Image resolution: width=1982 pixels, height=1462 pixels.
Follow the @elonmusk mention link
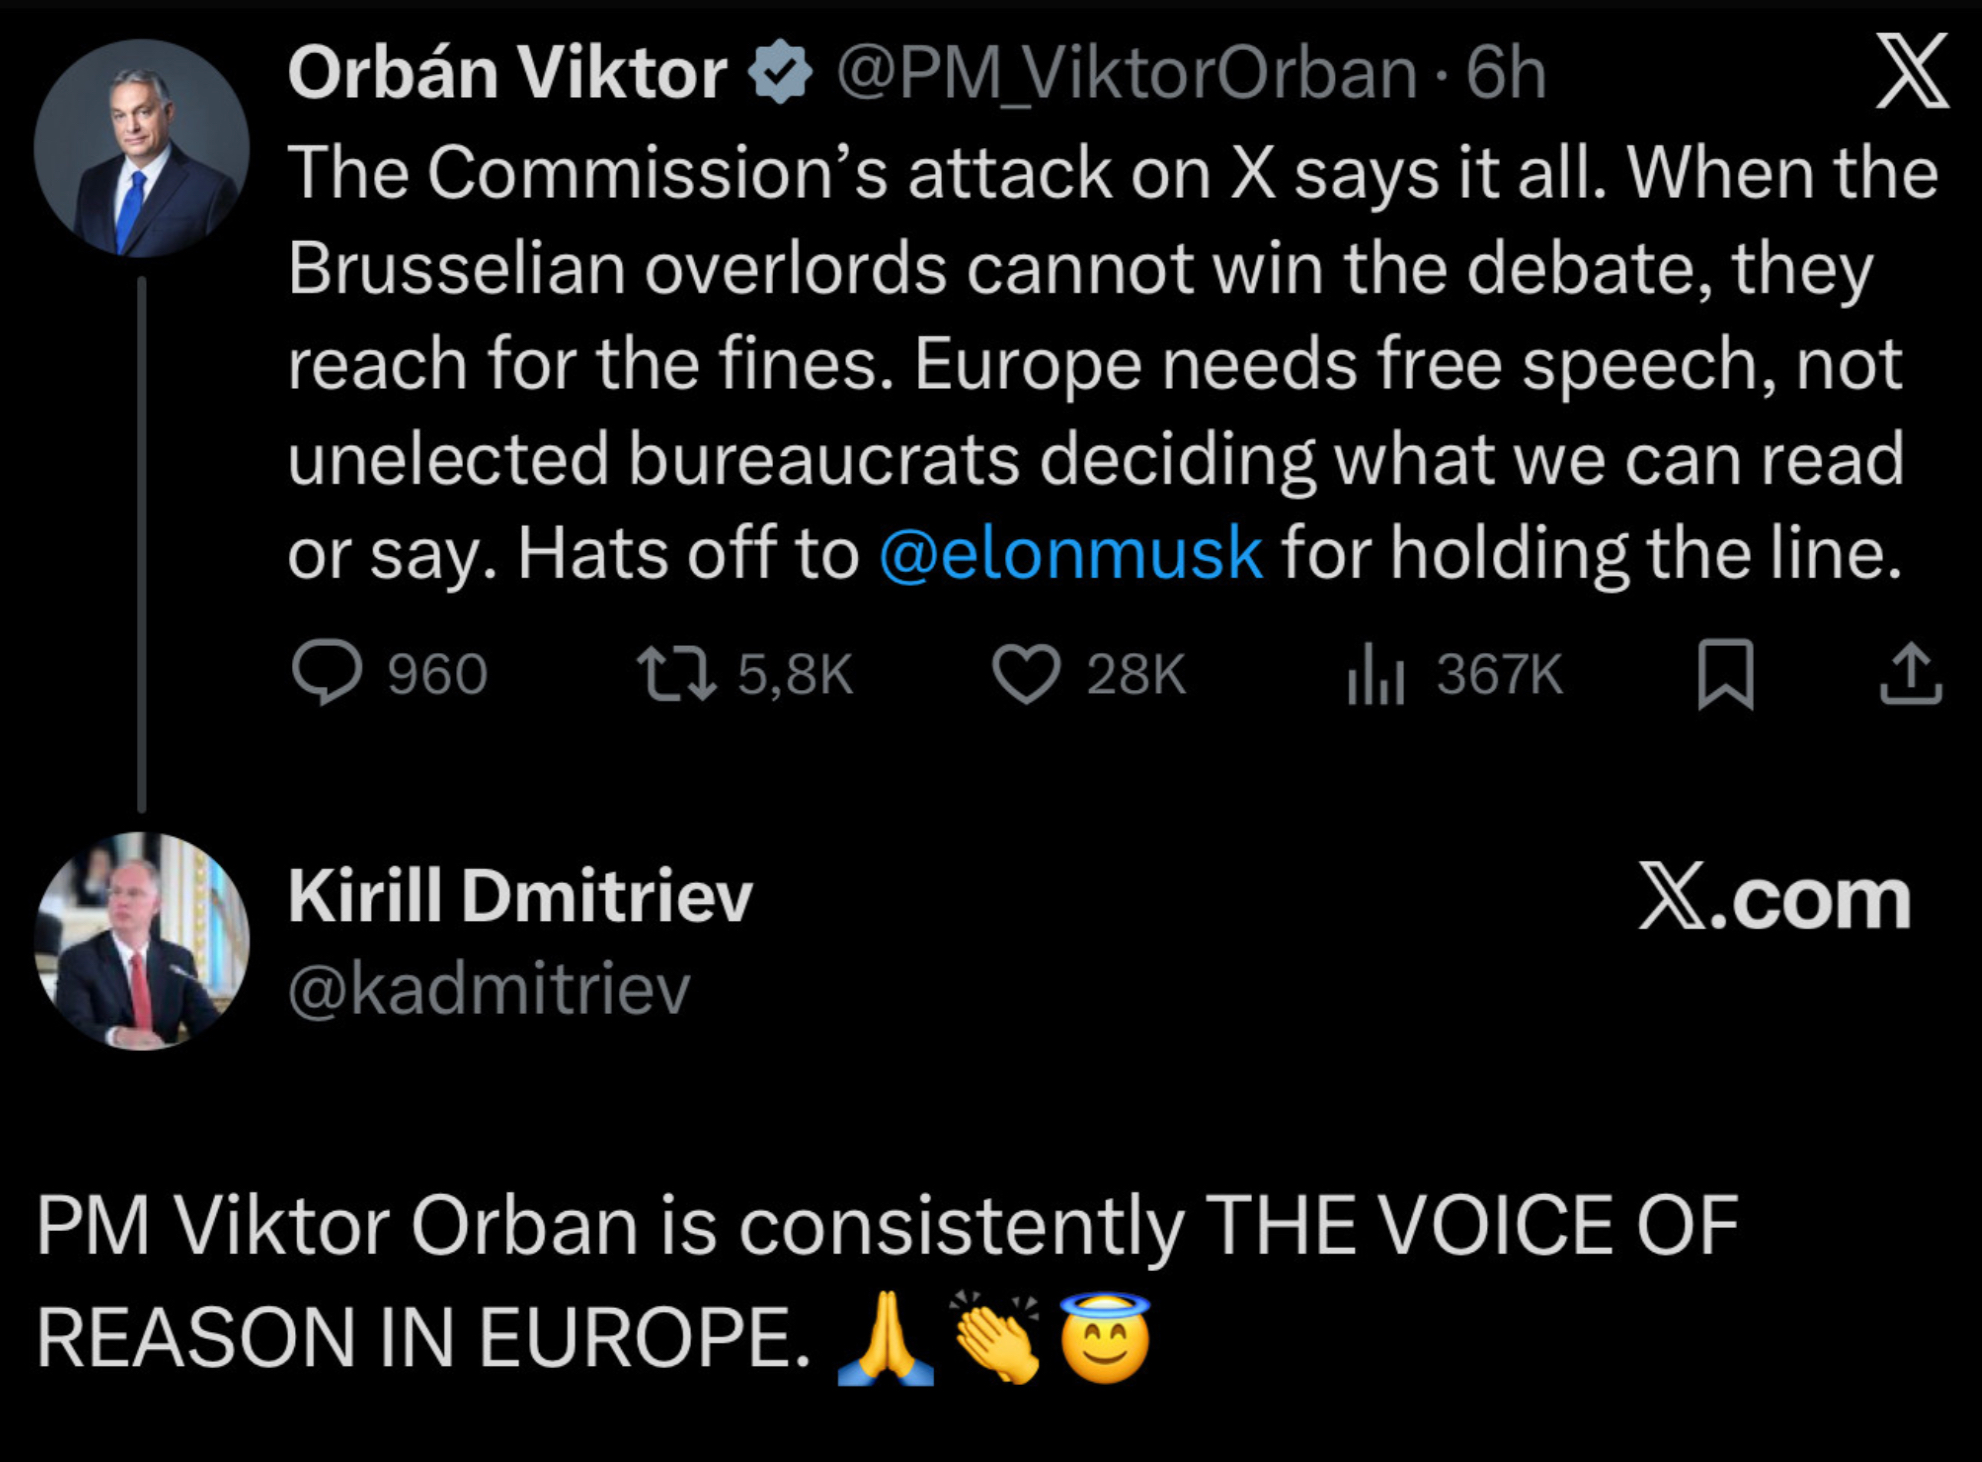click(1070, 553)
